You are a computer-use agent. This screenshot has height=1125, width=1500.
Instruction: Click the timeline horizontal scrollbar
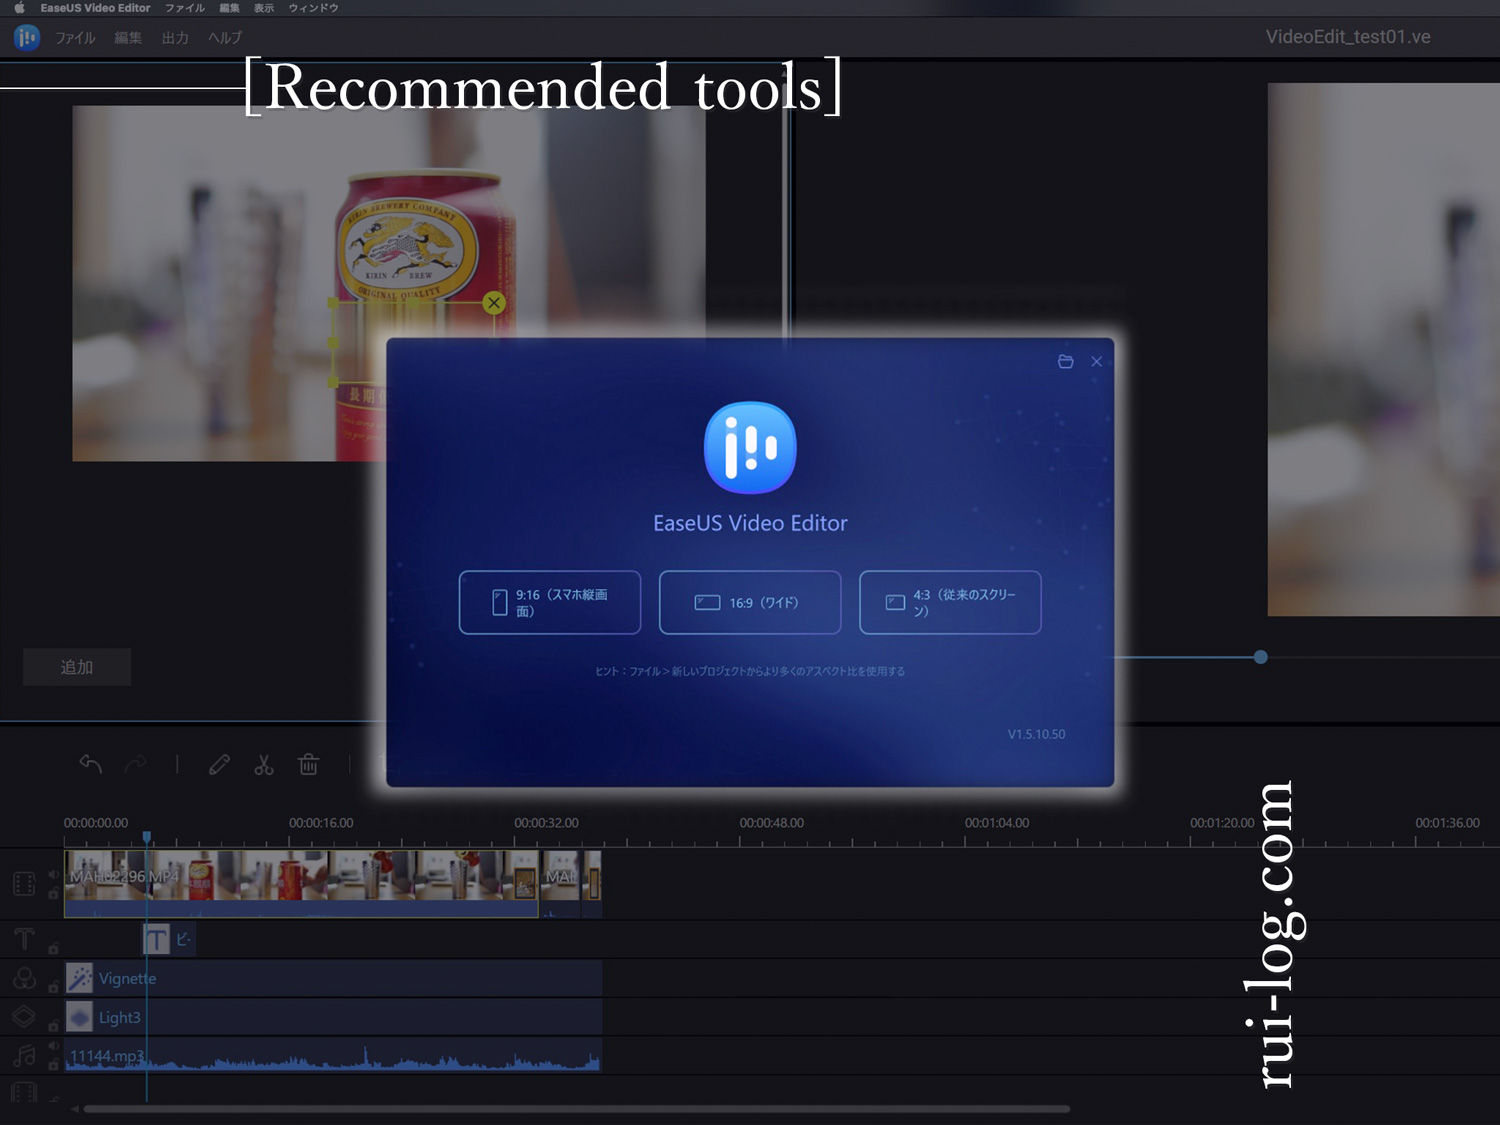pos(577,1109)
